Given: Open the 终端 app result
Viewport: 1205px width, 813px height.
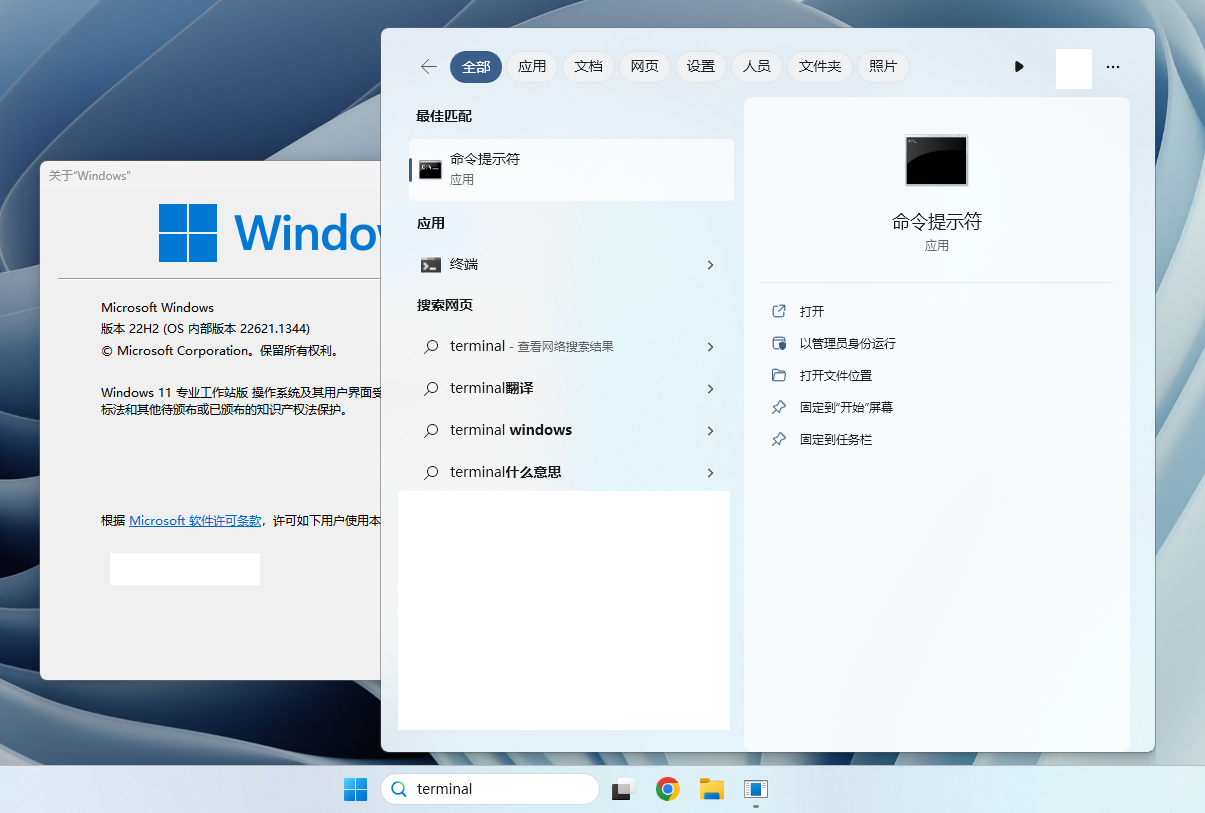Looking at the screenshot, I should (572, 265).
